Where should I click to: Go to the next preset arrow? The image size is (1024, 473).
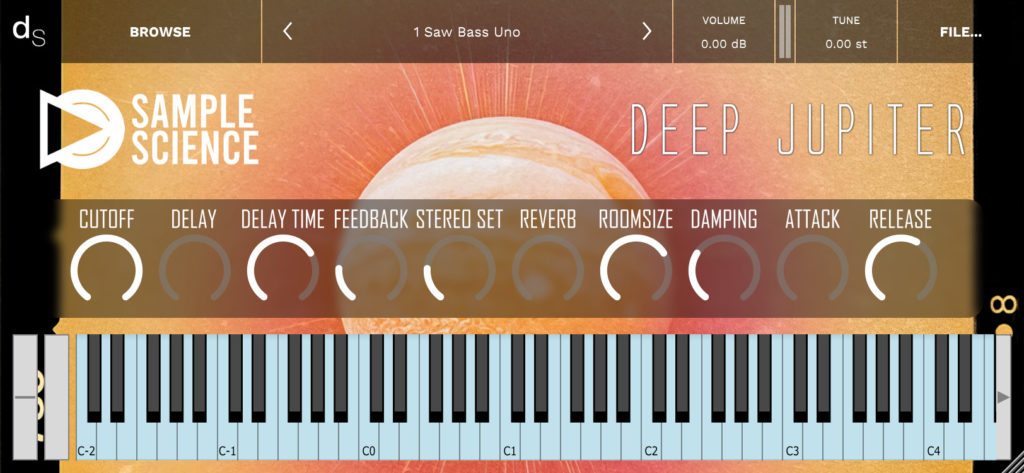tap(647, 31)
